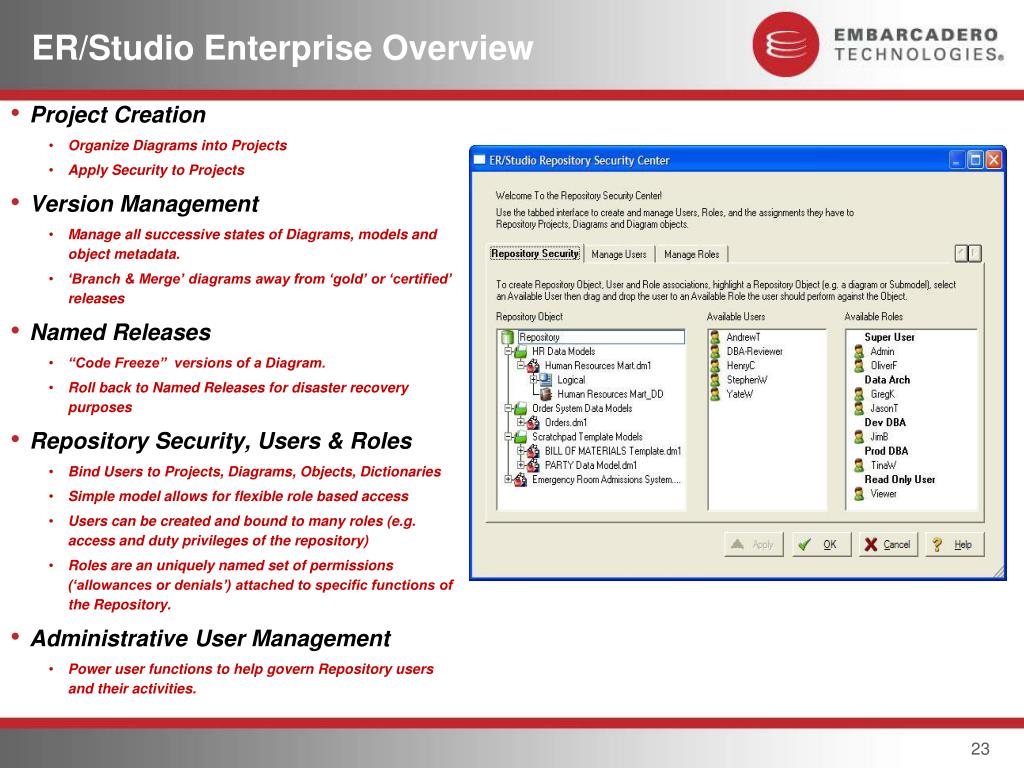
Task: Click the diagram icon for PARTY Data Model.dm1
Action: [x=534, y=466]
